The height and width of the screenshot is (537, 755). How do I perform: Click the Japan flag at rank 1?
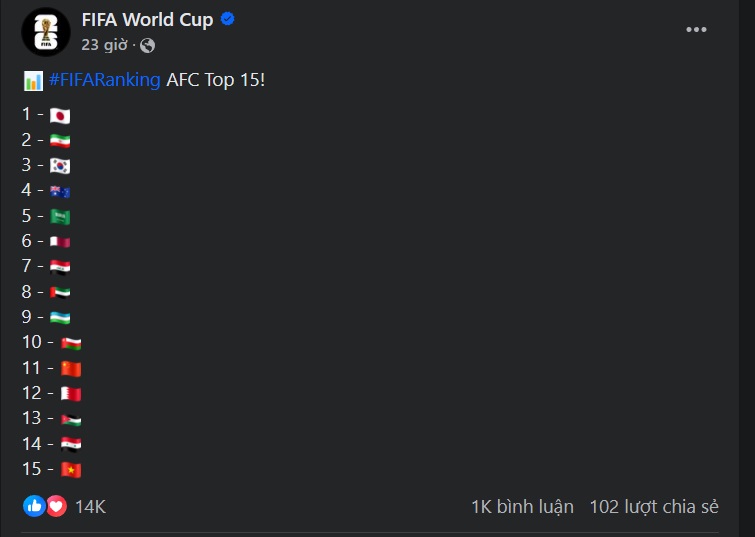coord(60,115)
